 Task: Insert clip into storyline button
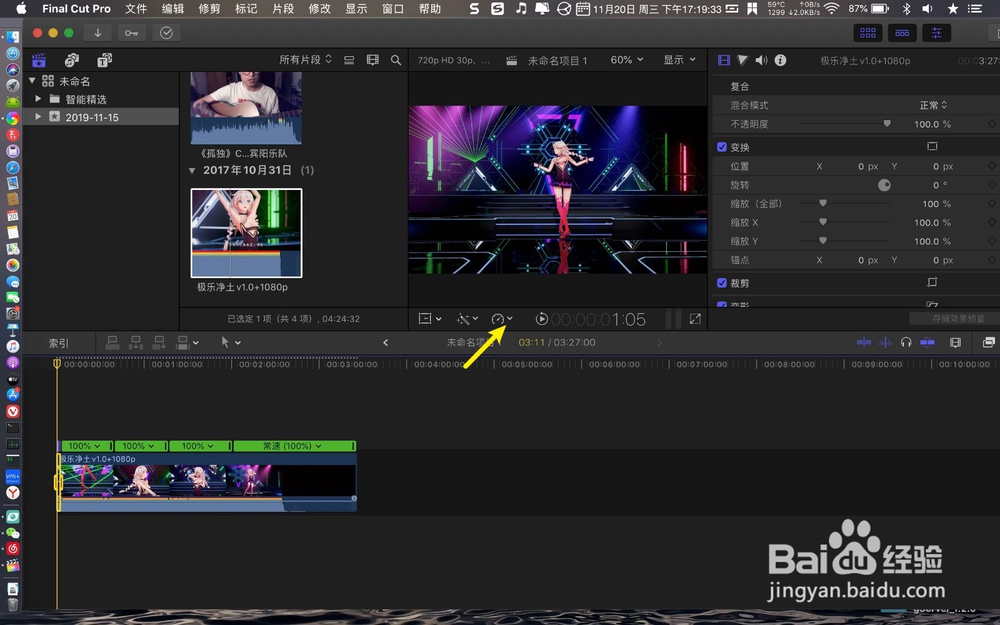(136, 342)
